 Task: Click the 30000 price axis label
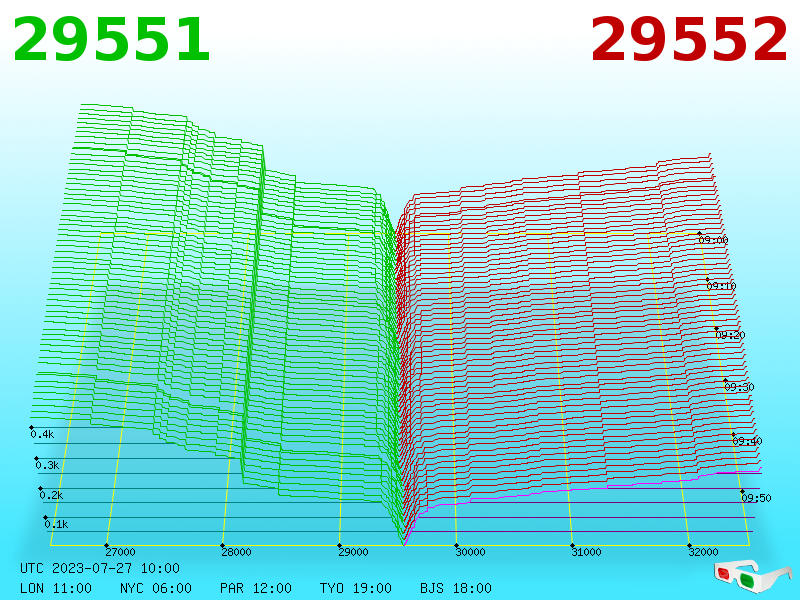coord(470,552)
